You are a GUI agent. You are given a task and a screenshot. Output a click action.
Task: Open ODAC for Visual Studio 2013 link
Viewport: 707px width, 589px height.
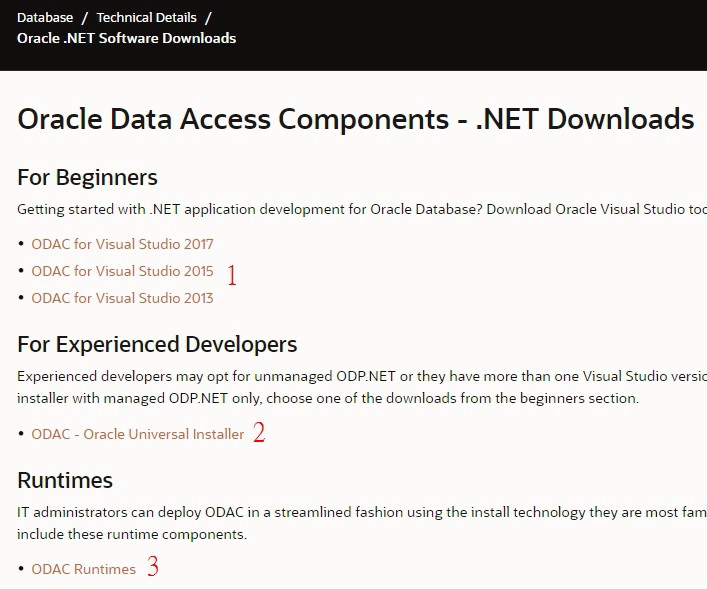(x=122, y=298)
